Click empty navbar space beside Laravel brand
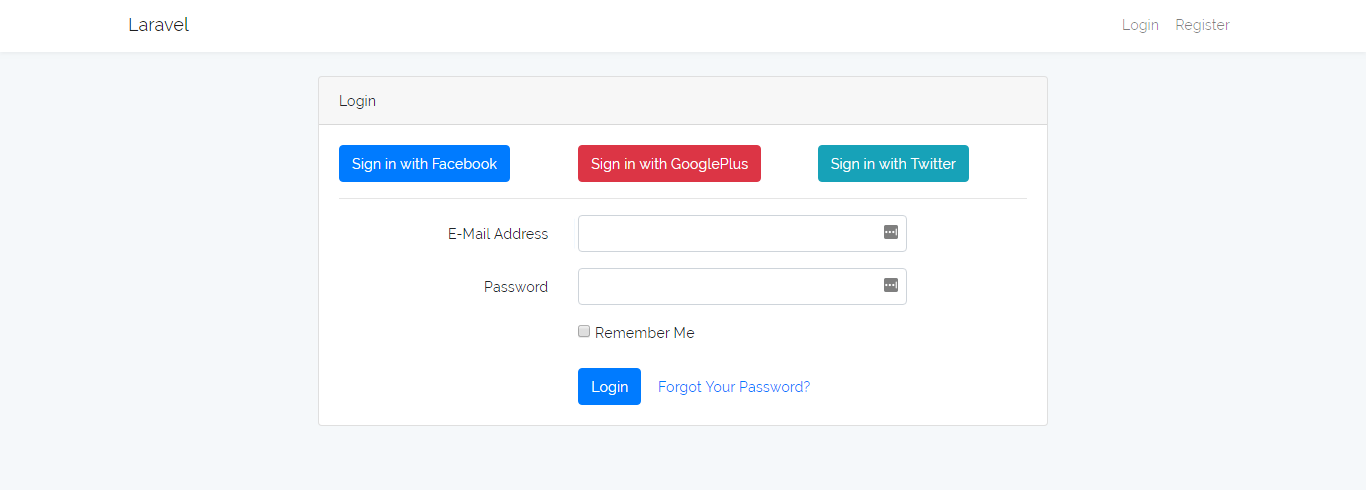Viewport: 1366px width, 490px height. coord(650,25)
